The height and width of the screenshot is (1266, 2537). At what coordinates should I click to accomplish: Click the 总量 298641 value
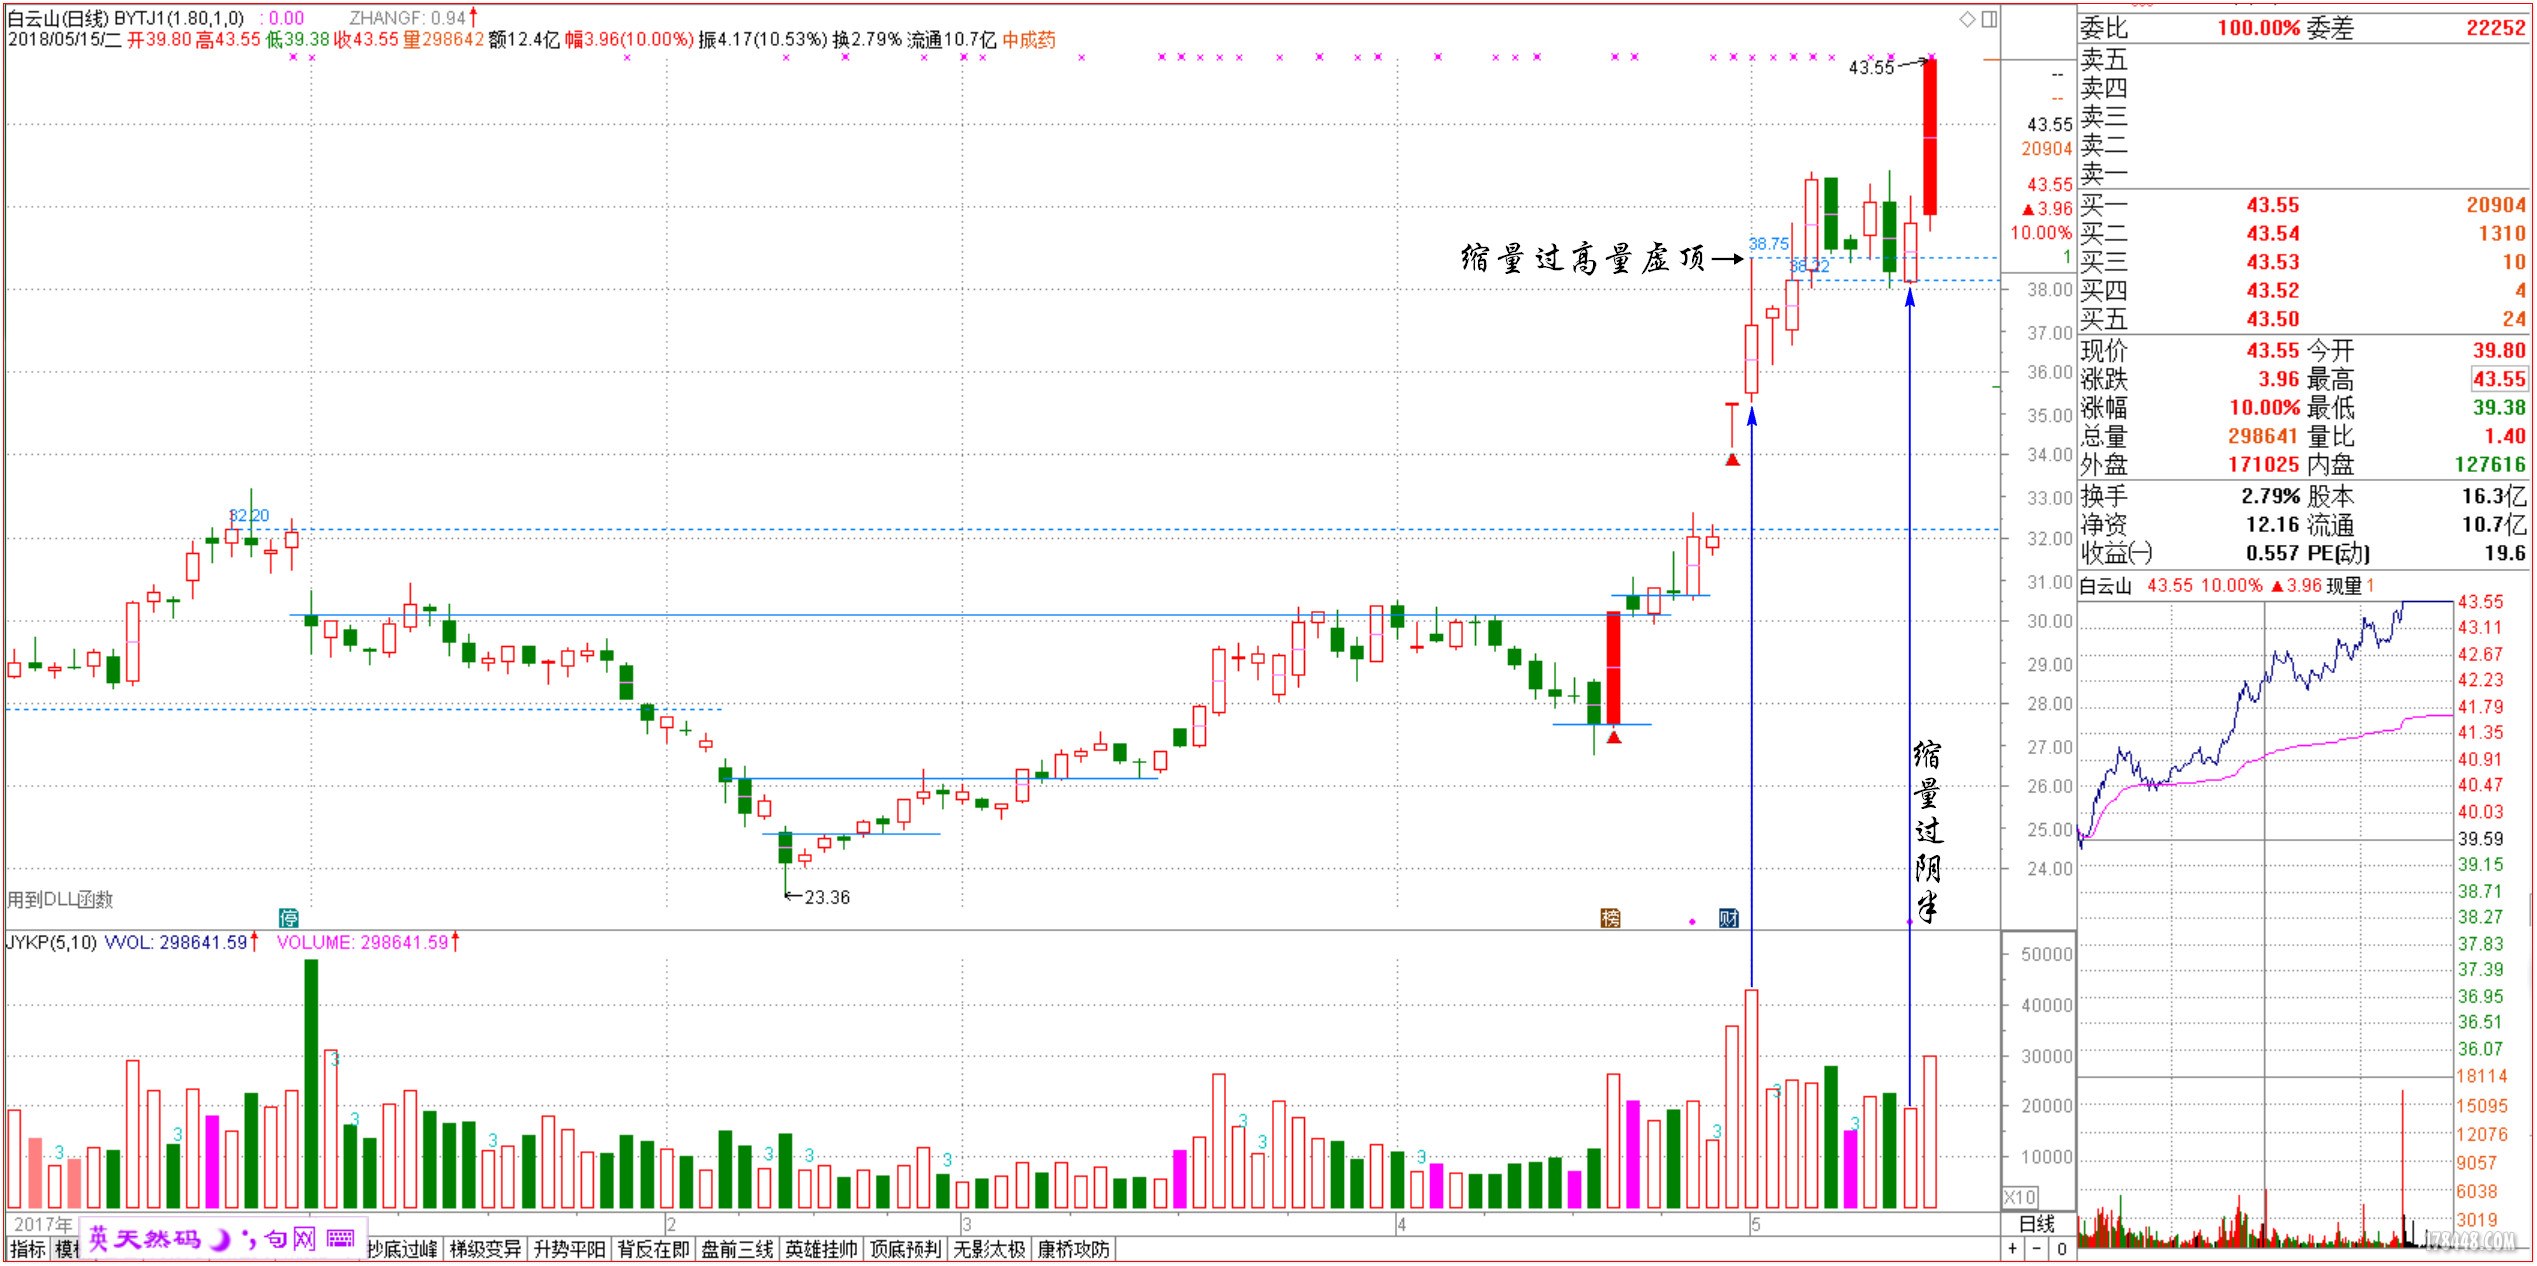pos(2263,436)
